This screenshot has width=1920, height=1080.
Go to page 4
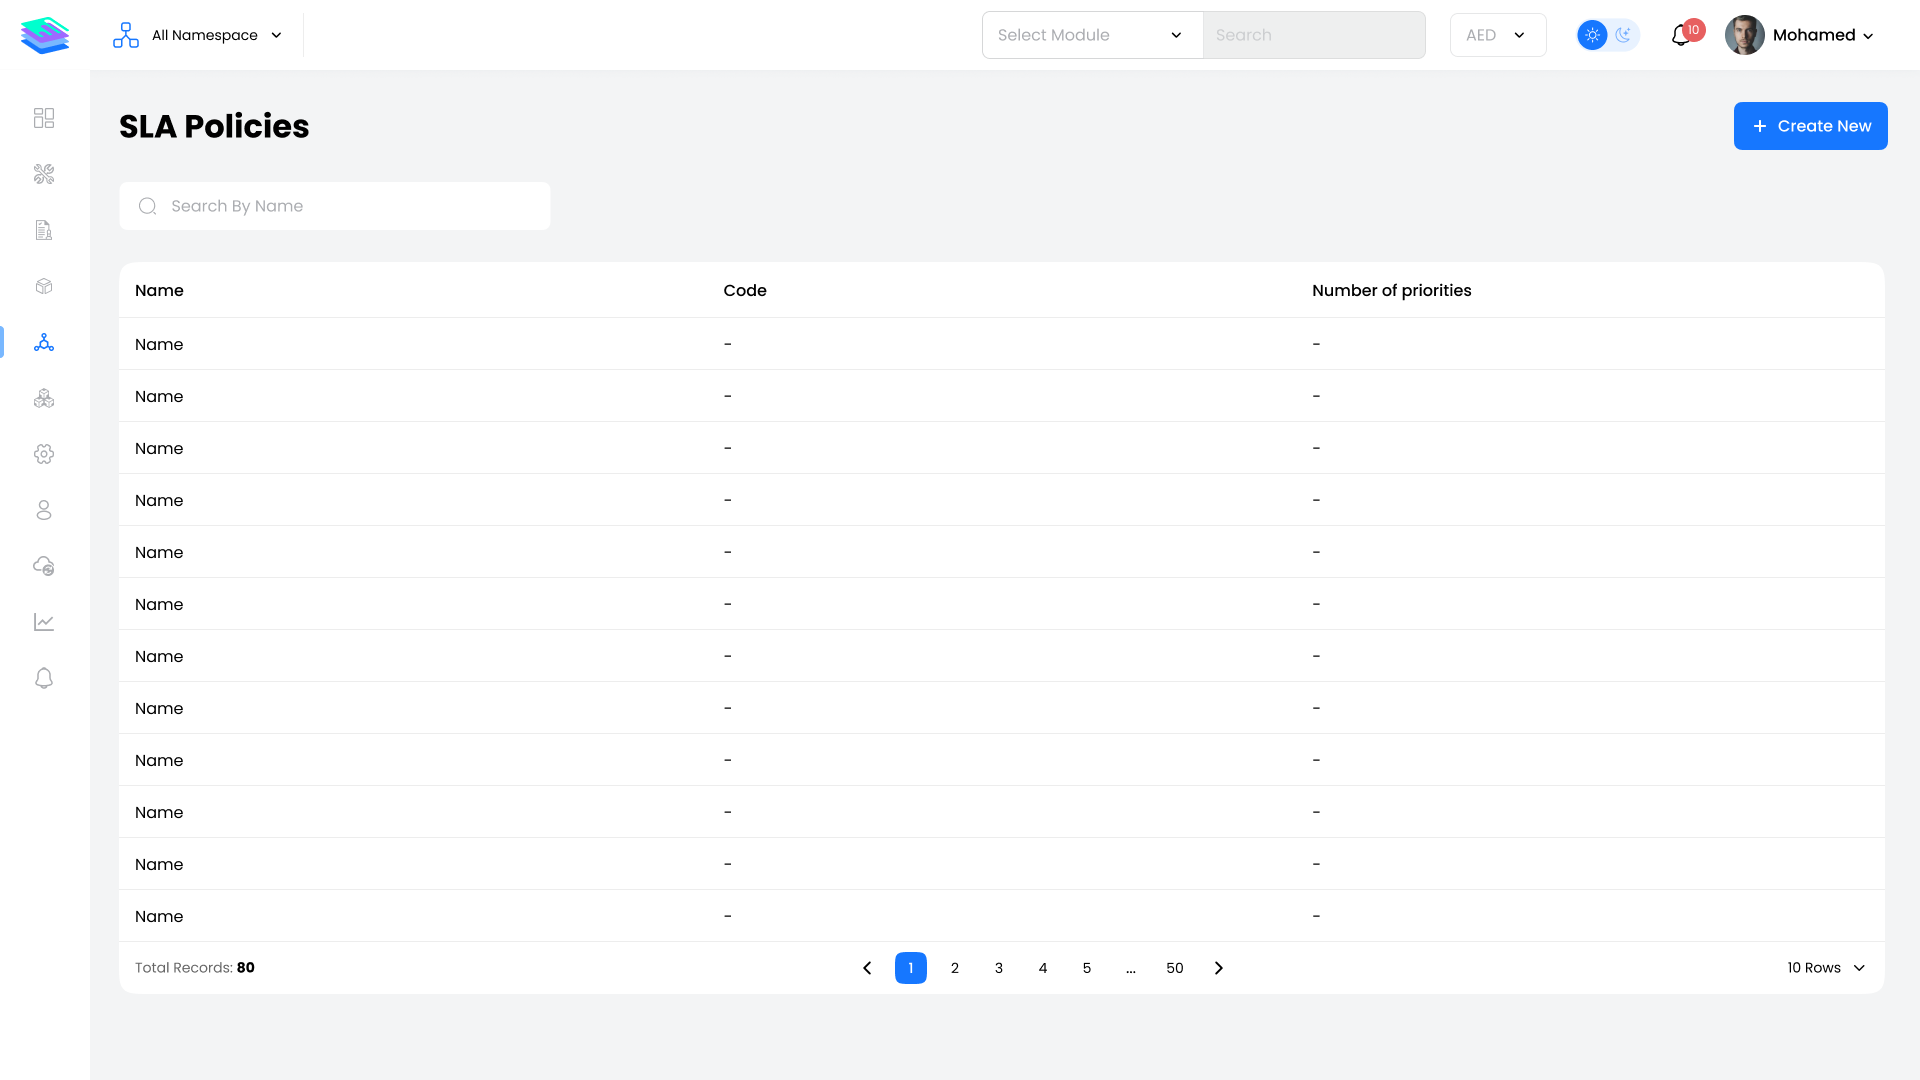[1043, 968]
